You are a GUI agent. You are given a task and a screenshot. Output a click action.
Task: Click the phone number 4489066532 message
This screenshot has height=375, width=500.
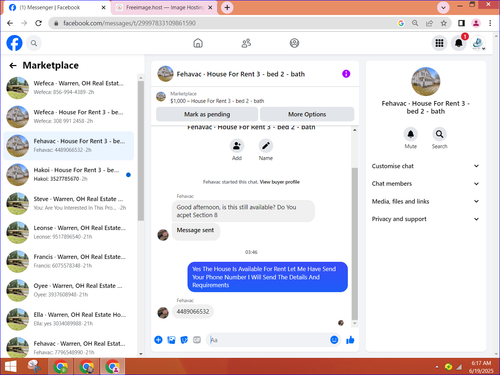tap(193, 312)
